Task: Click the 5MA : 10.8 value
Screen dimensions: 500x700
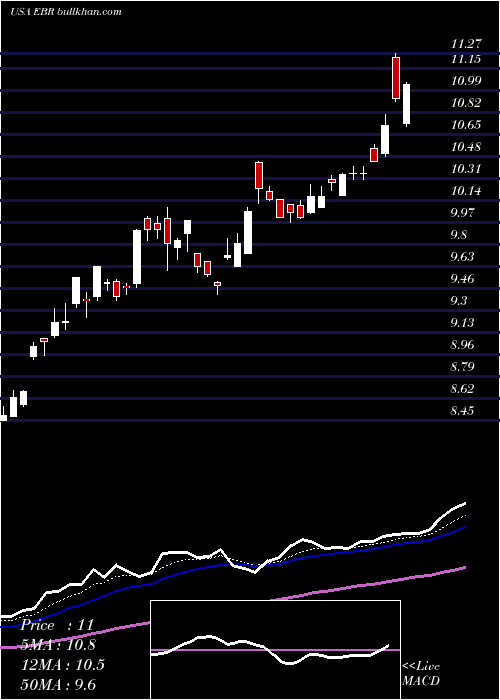Action: [58, 645]
